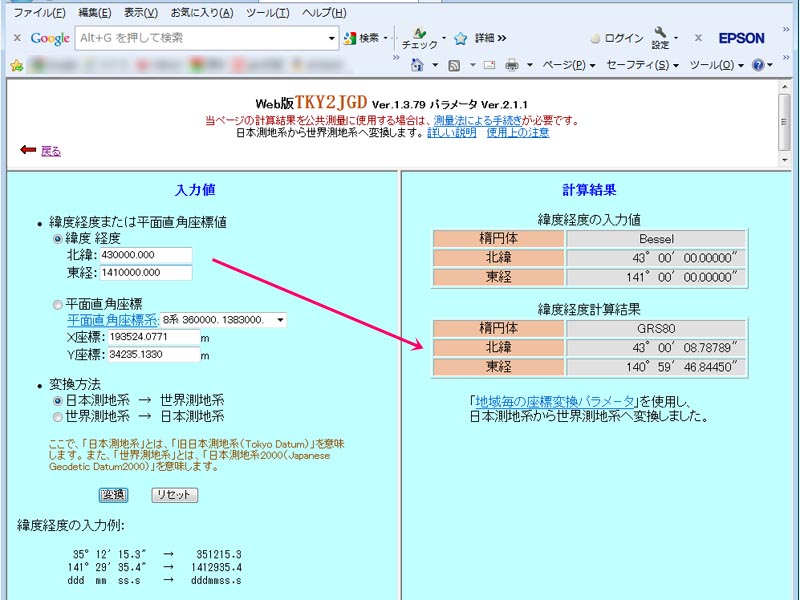Select the 平面直角座標 radio button
This screenshot has height=600, width=800.
(x=57, y=305)
